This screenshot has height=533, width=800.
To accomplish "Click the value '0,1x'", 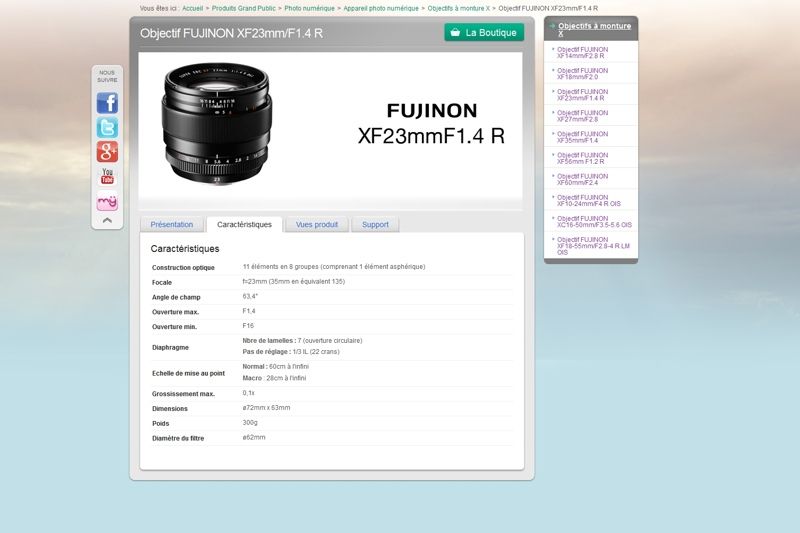I will pos(248,393).
